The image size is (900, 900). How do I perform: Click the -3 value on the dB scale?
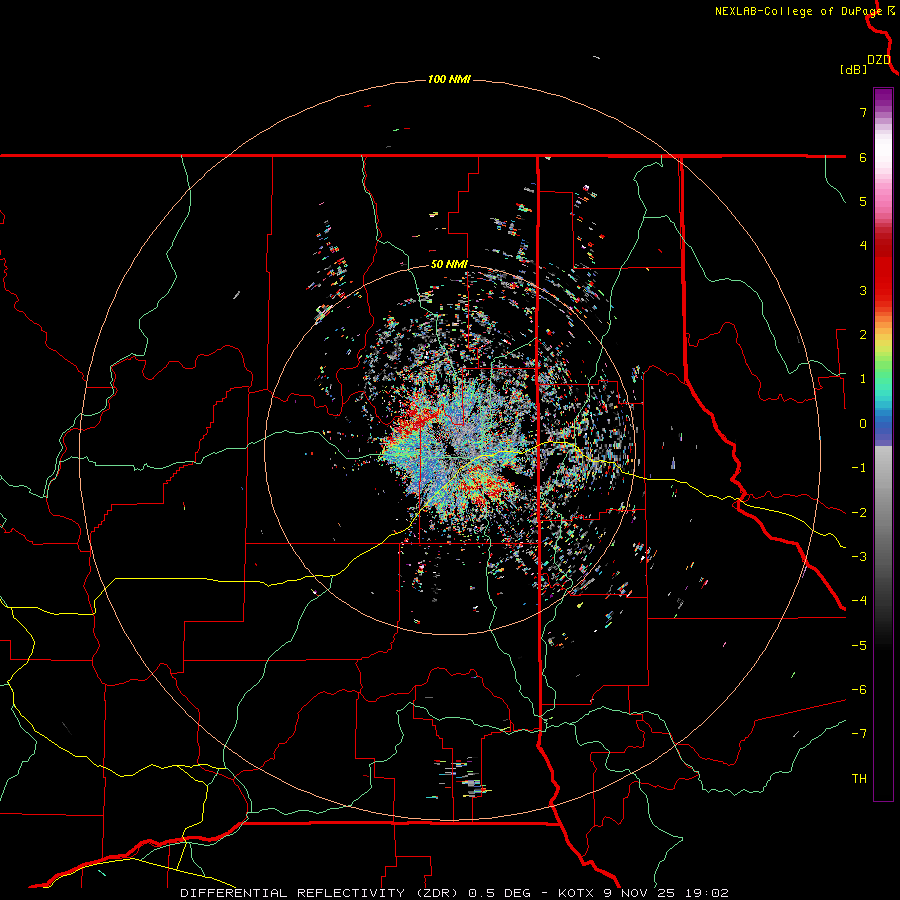pyautogui.click(x=859, y=556)
